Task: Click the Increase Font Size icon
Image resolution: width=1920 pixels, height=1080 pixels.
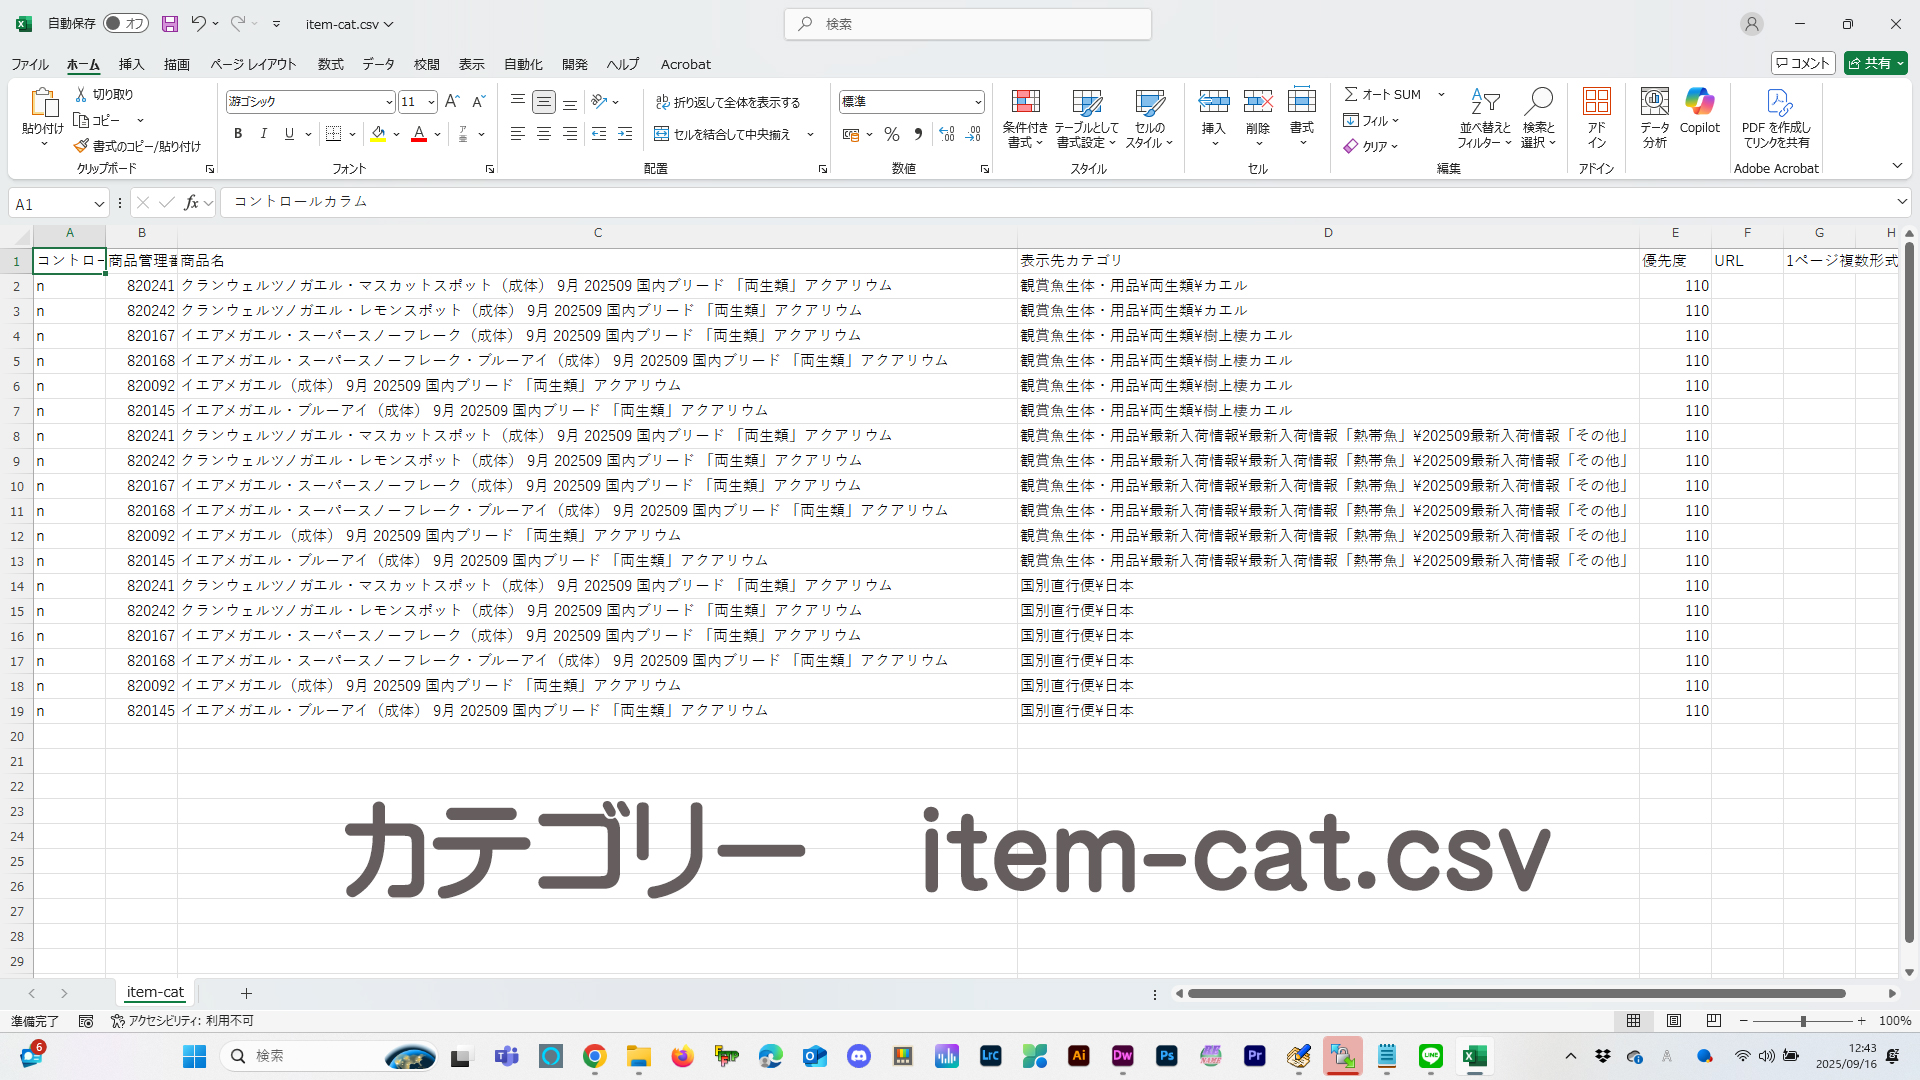Action: 452,101
